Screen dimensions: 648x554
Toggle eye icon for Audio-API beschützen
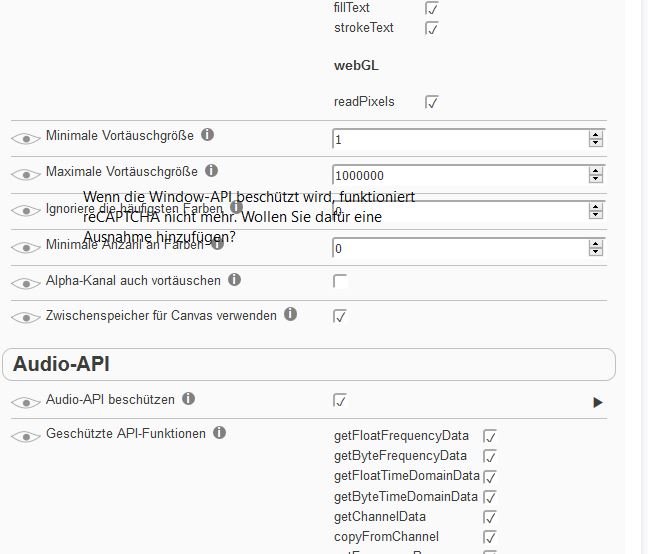pyautogui.click(x=26, y=402)
